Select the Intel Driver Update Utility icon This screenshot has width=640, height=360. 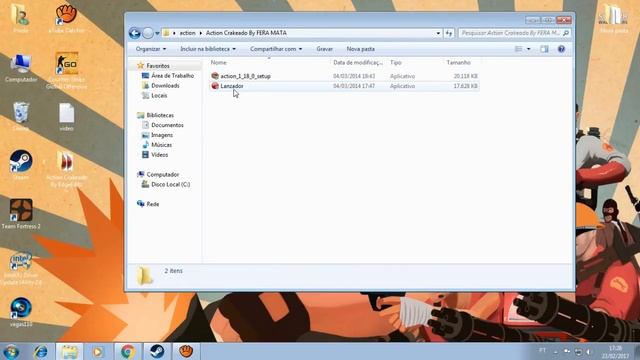[x=21, y=268]
